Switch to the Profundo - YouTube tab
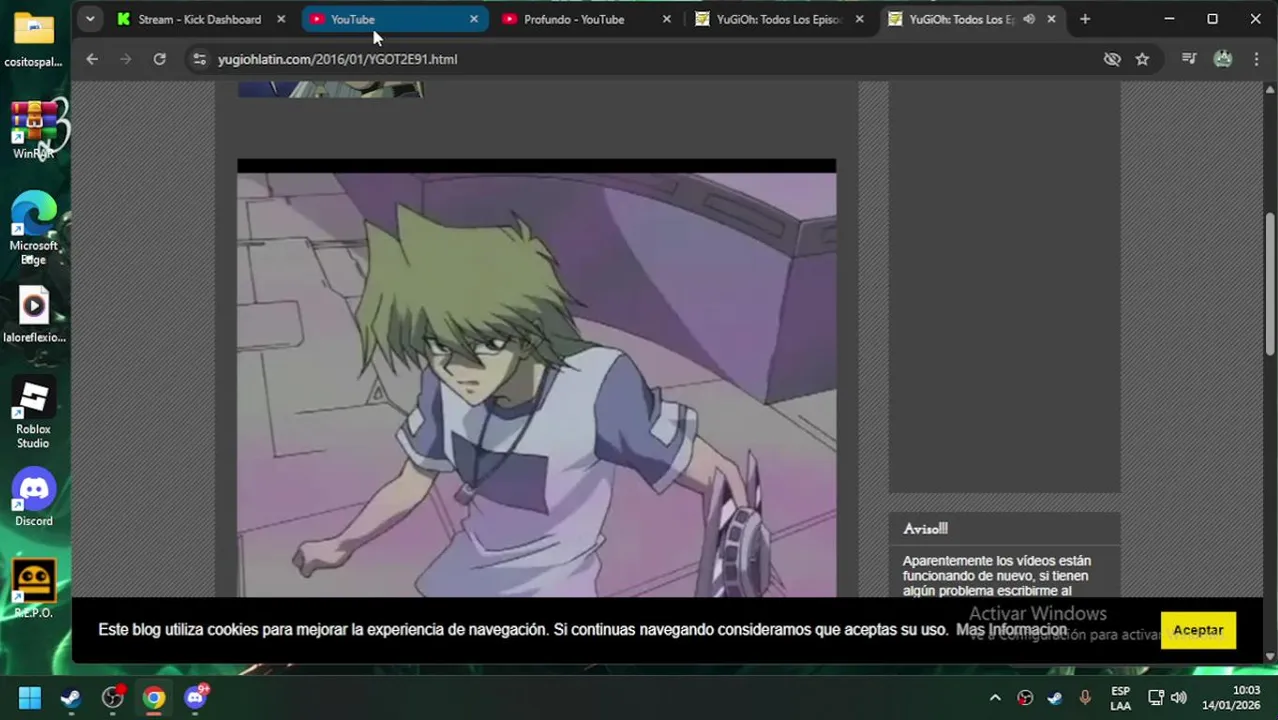Screen dimensions: 1278x720 (x=586, y=19)
